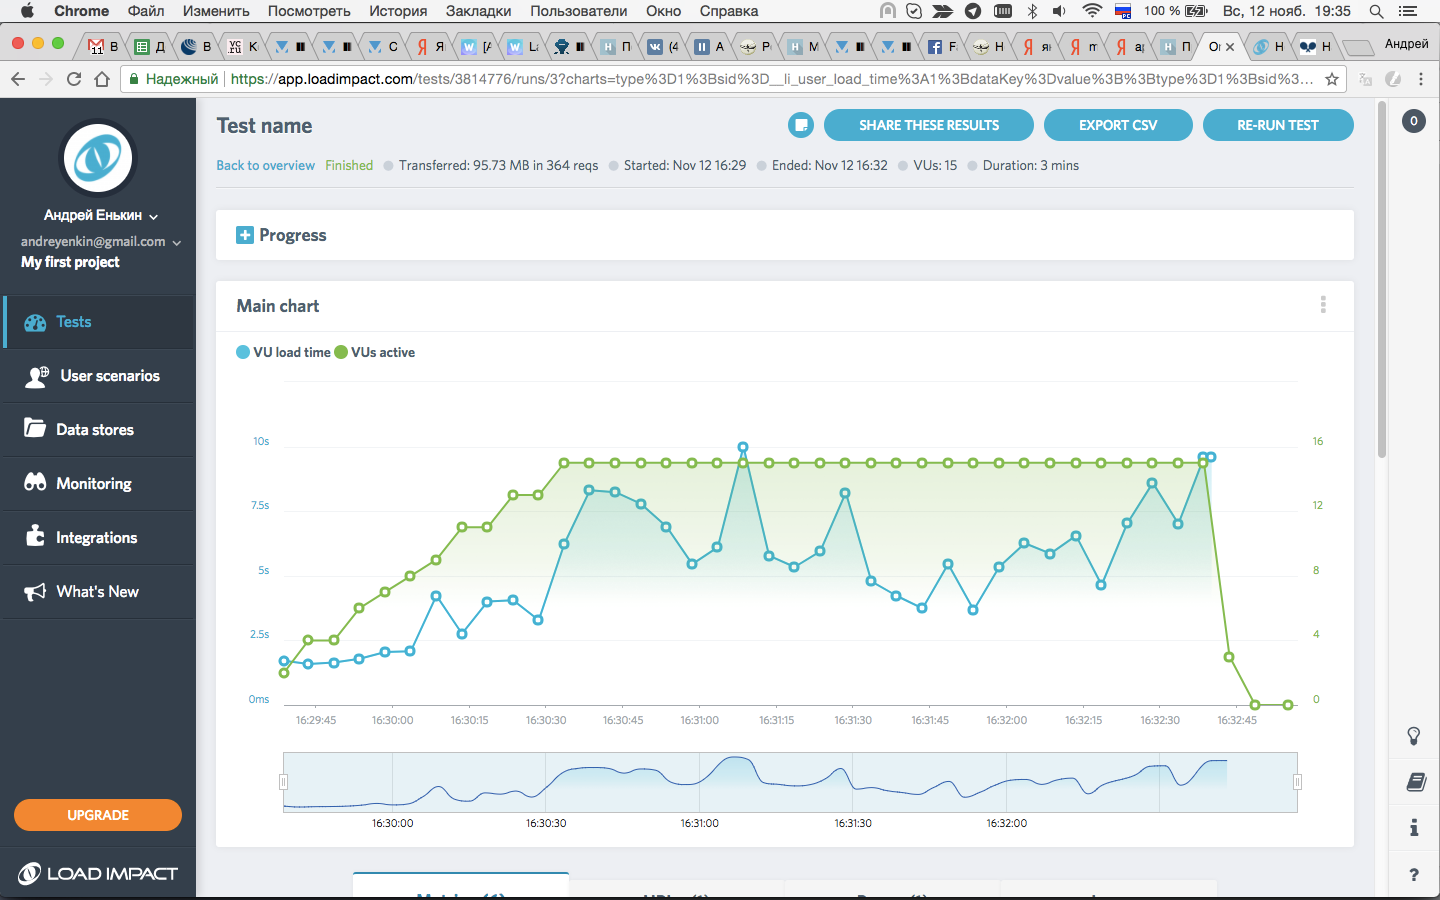Viewport: 1440px width, 900px height.
Task: Click left handle of chart range selector
Action: (x=283, y=782)
